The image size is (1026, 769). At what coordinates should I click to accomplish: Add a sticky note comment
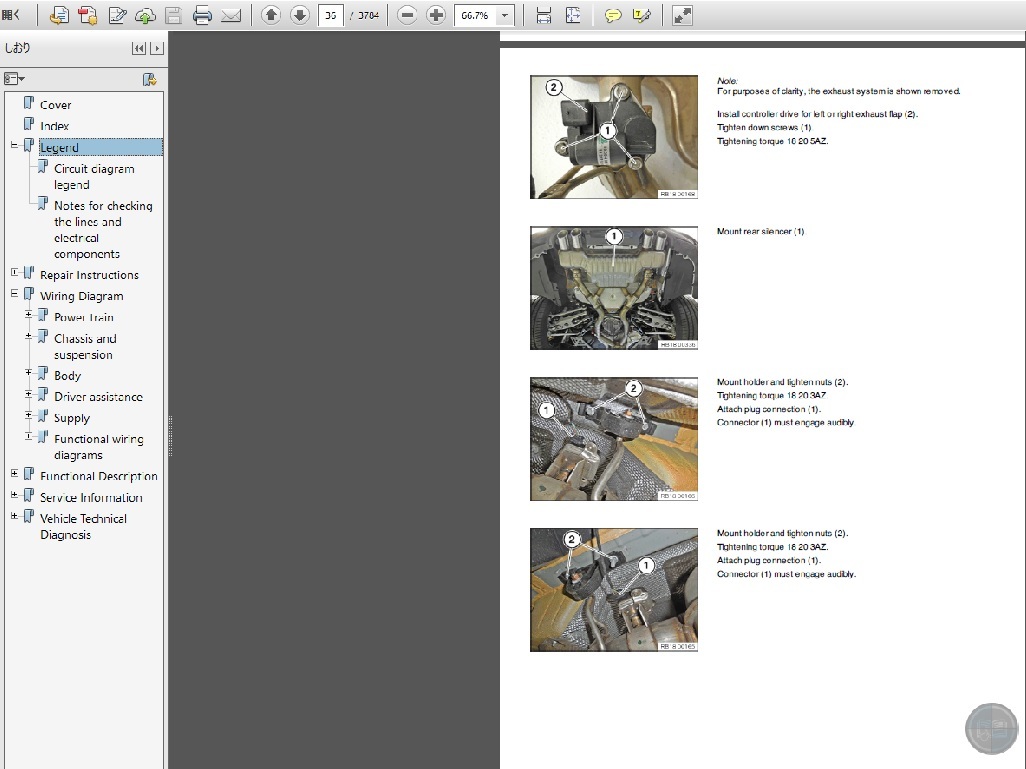click(x=613, y=15)
